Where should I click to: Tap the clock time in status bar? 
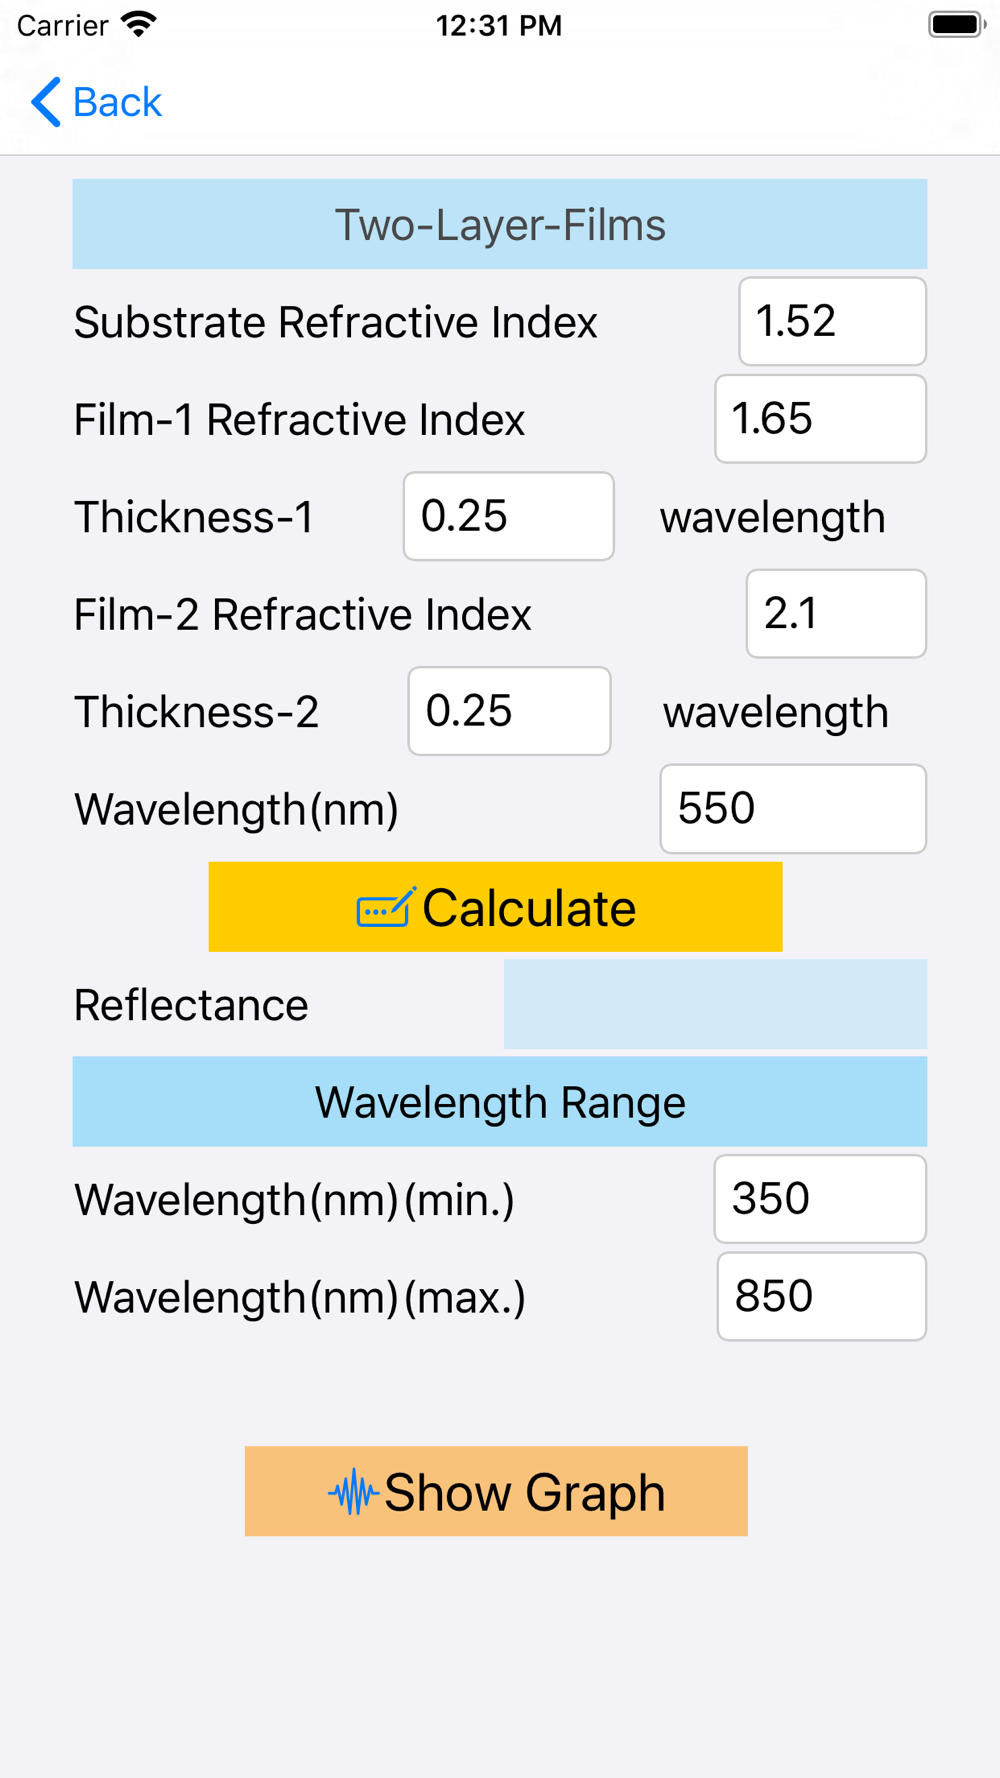tap(499, 25)
